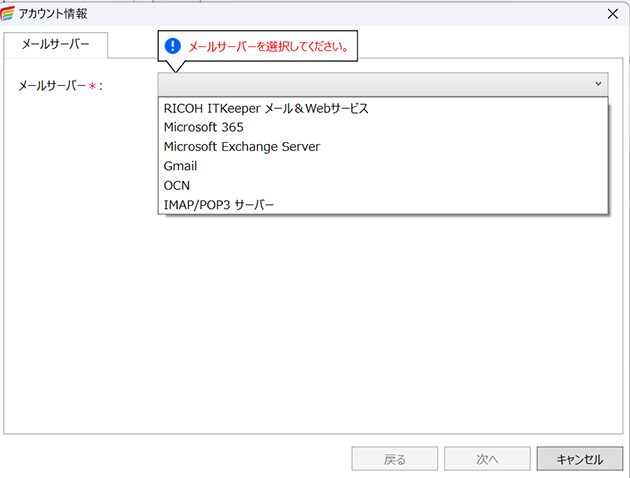The width and height of the screenshot is (630, 478).
Task: Click the empty panel area below the list
Action: click(x=315, y=320)
